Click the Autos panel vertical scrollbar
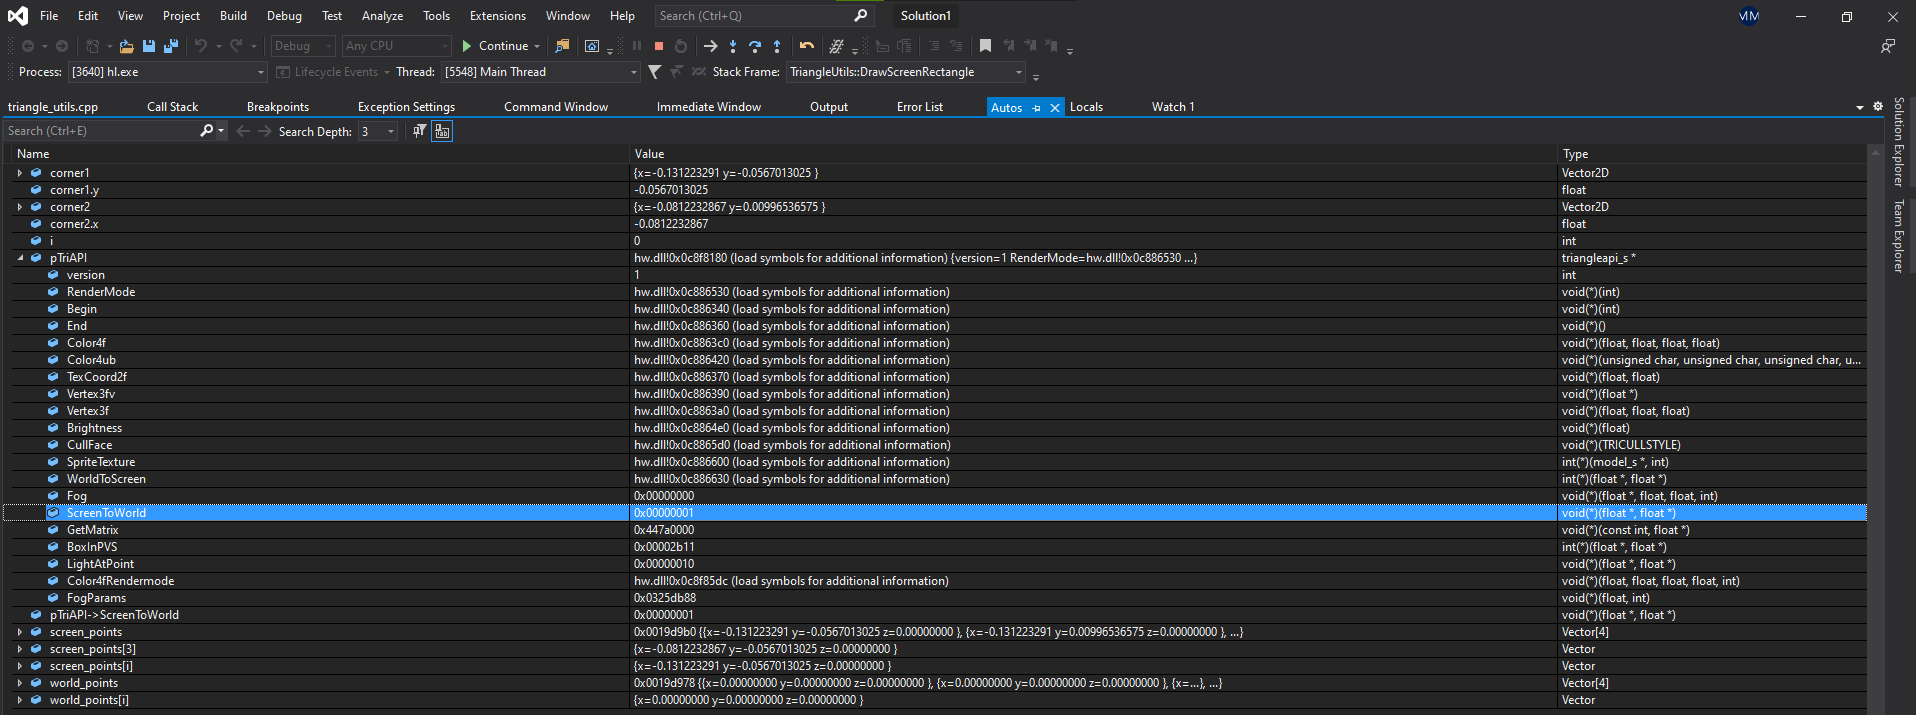This screenshot has width=1916, height=715. click(x=1875, y=428)
